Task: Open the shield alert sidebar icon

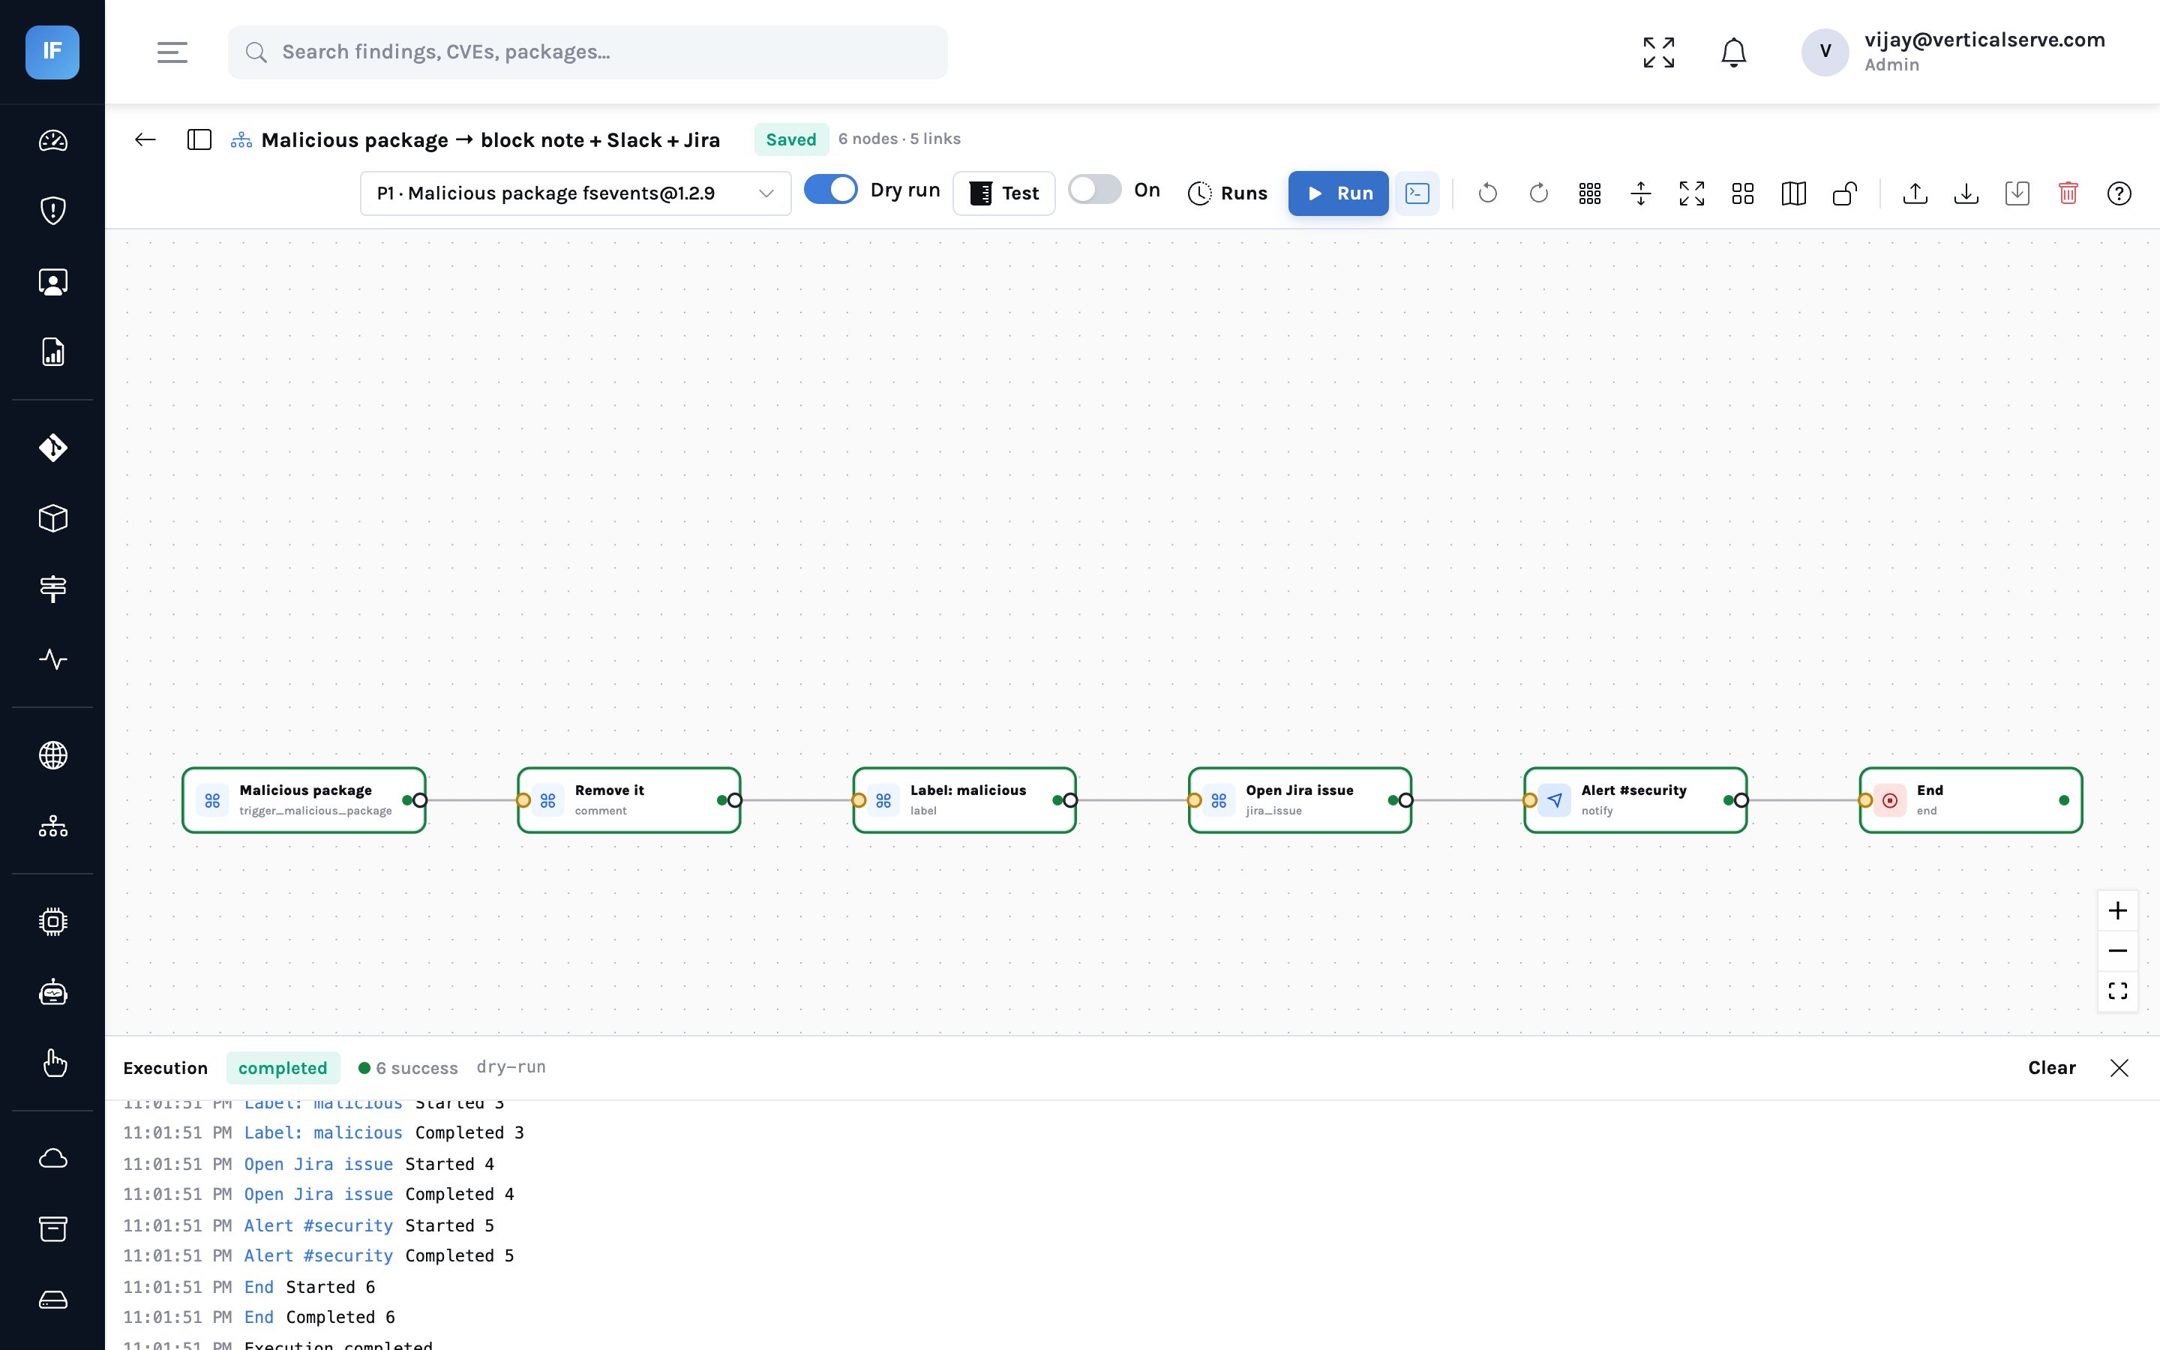Action: pyautogui.click(x=53, y=211)
